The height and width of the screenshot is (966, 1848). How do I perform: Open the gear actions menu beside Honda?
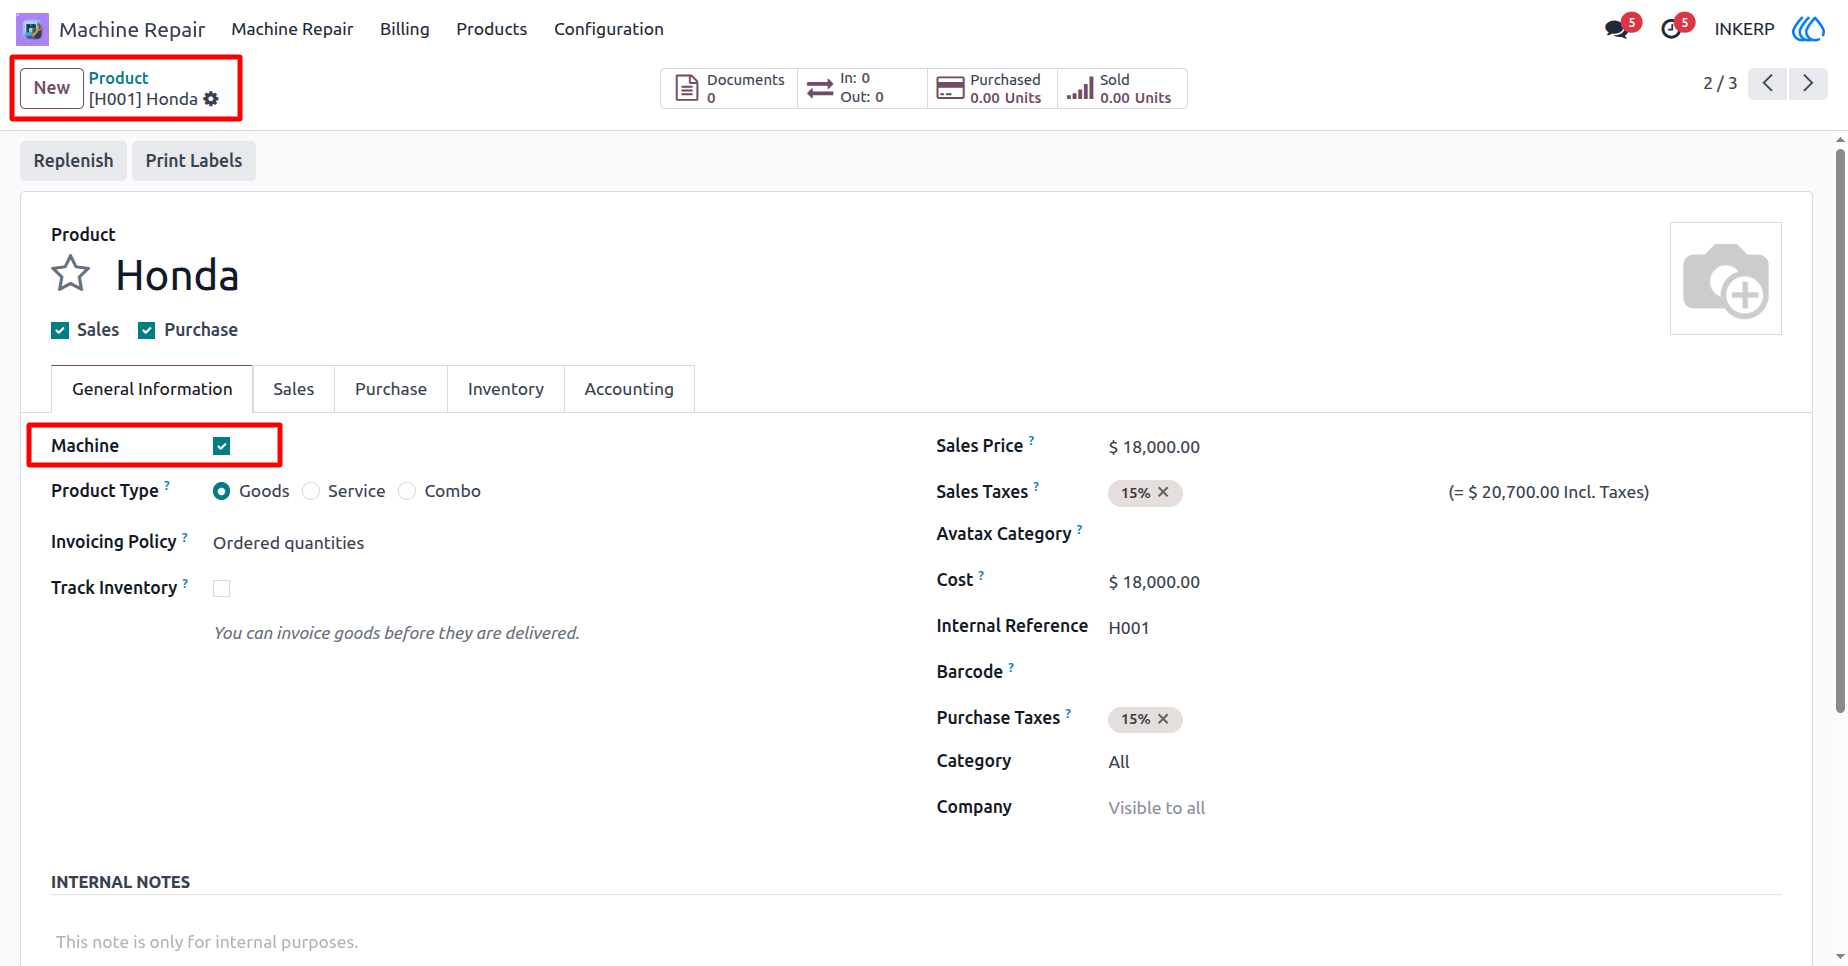tap(211, 99)
